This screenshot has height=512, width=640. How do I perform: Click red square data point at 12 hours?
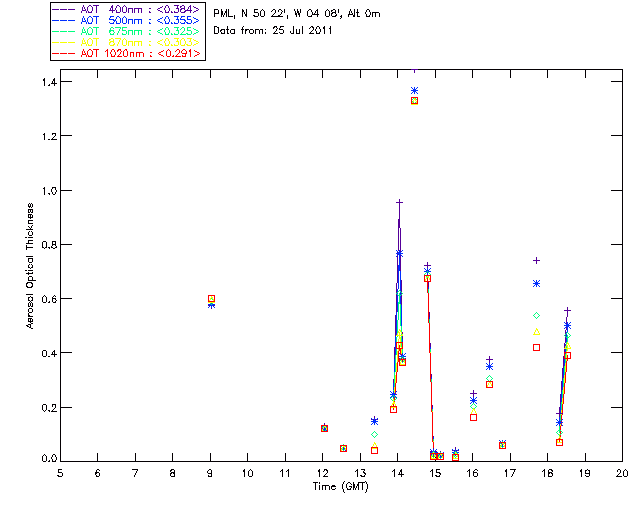(x=324, y=428)
